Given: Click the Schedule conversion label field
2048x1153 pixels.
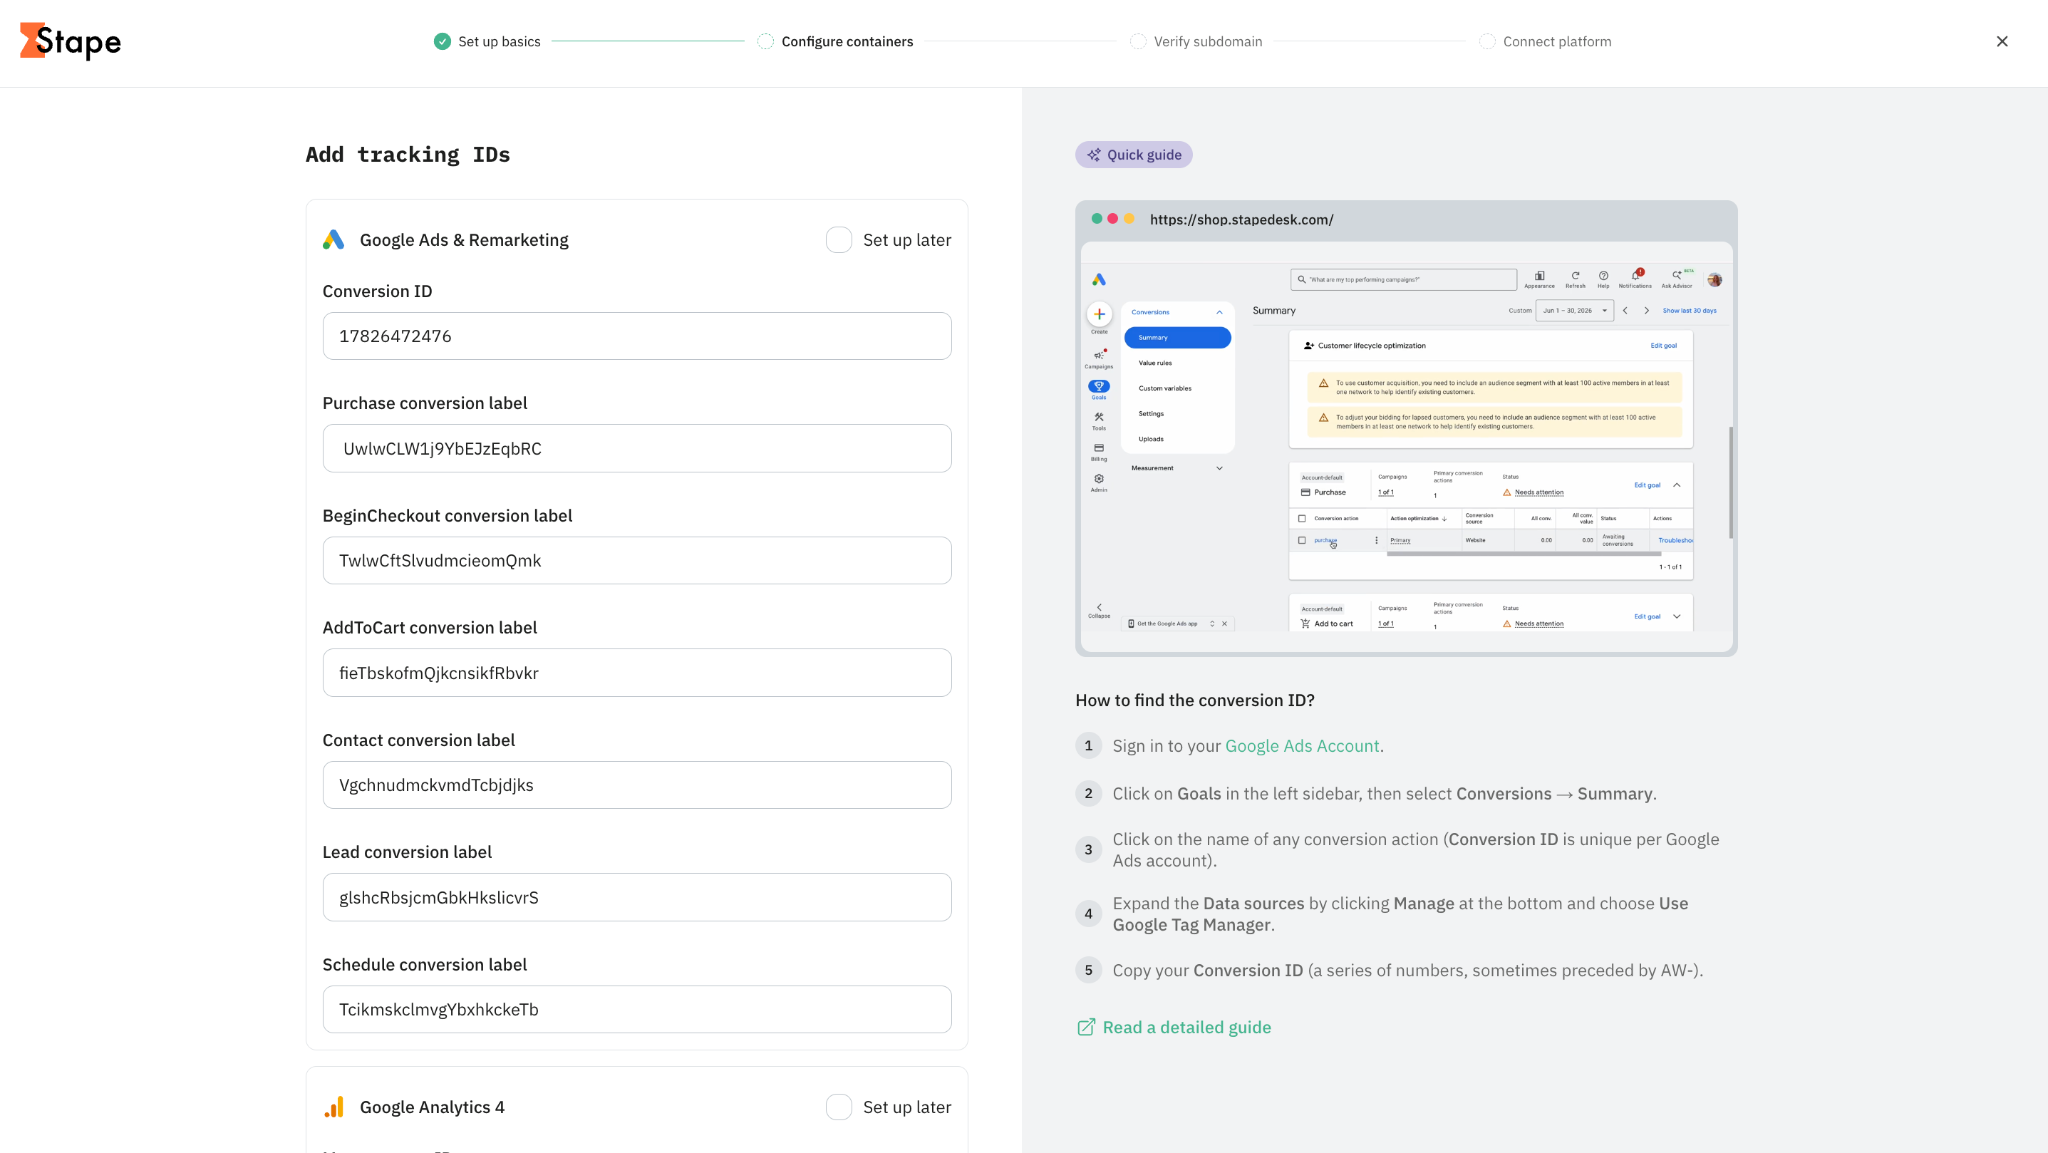Looking at the screenshot, I should [x=637, y=1010].
